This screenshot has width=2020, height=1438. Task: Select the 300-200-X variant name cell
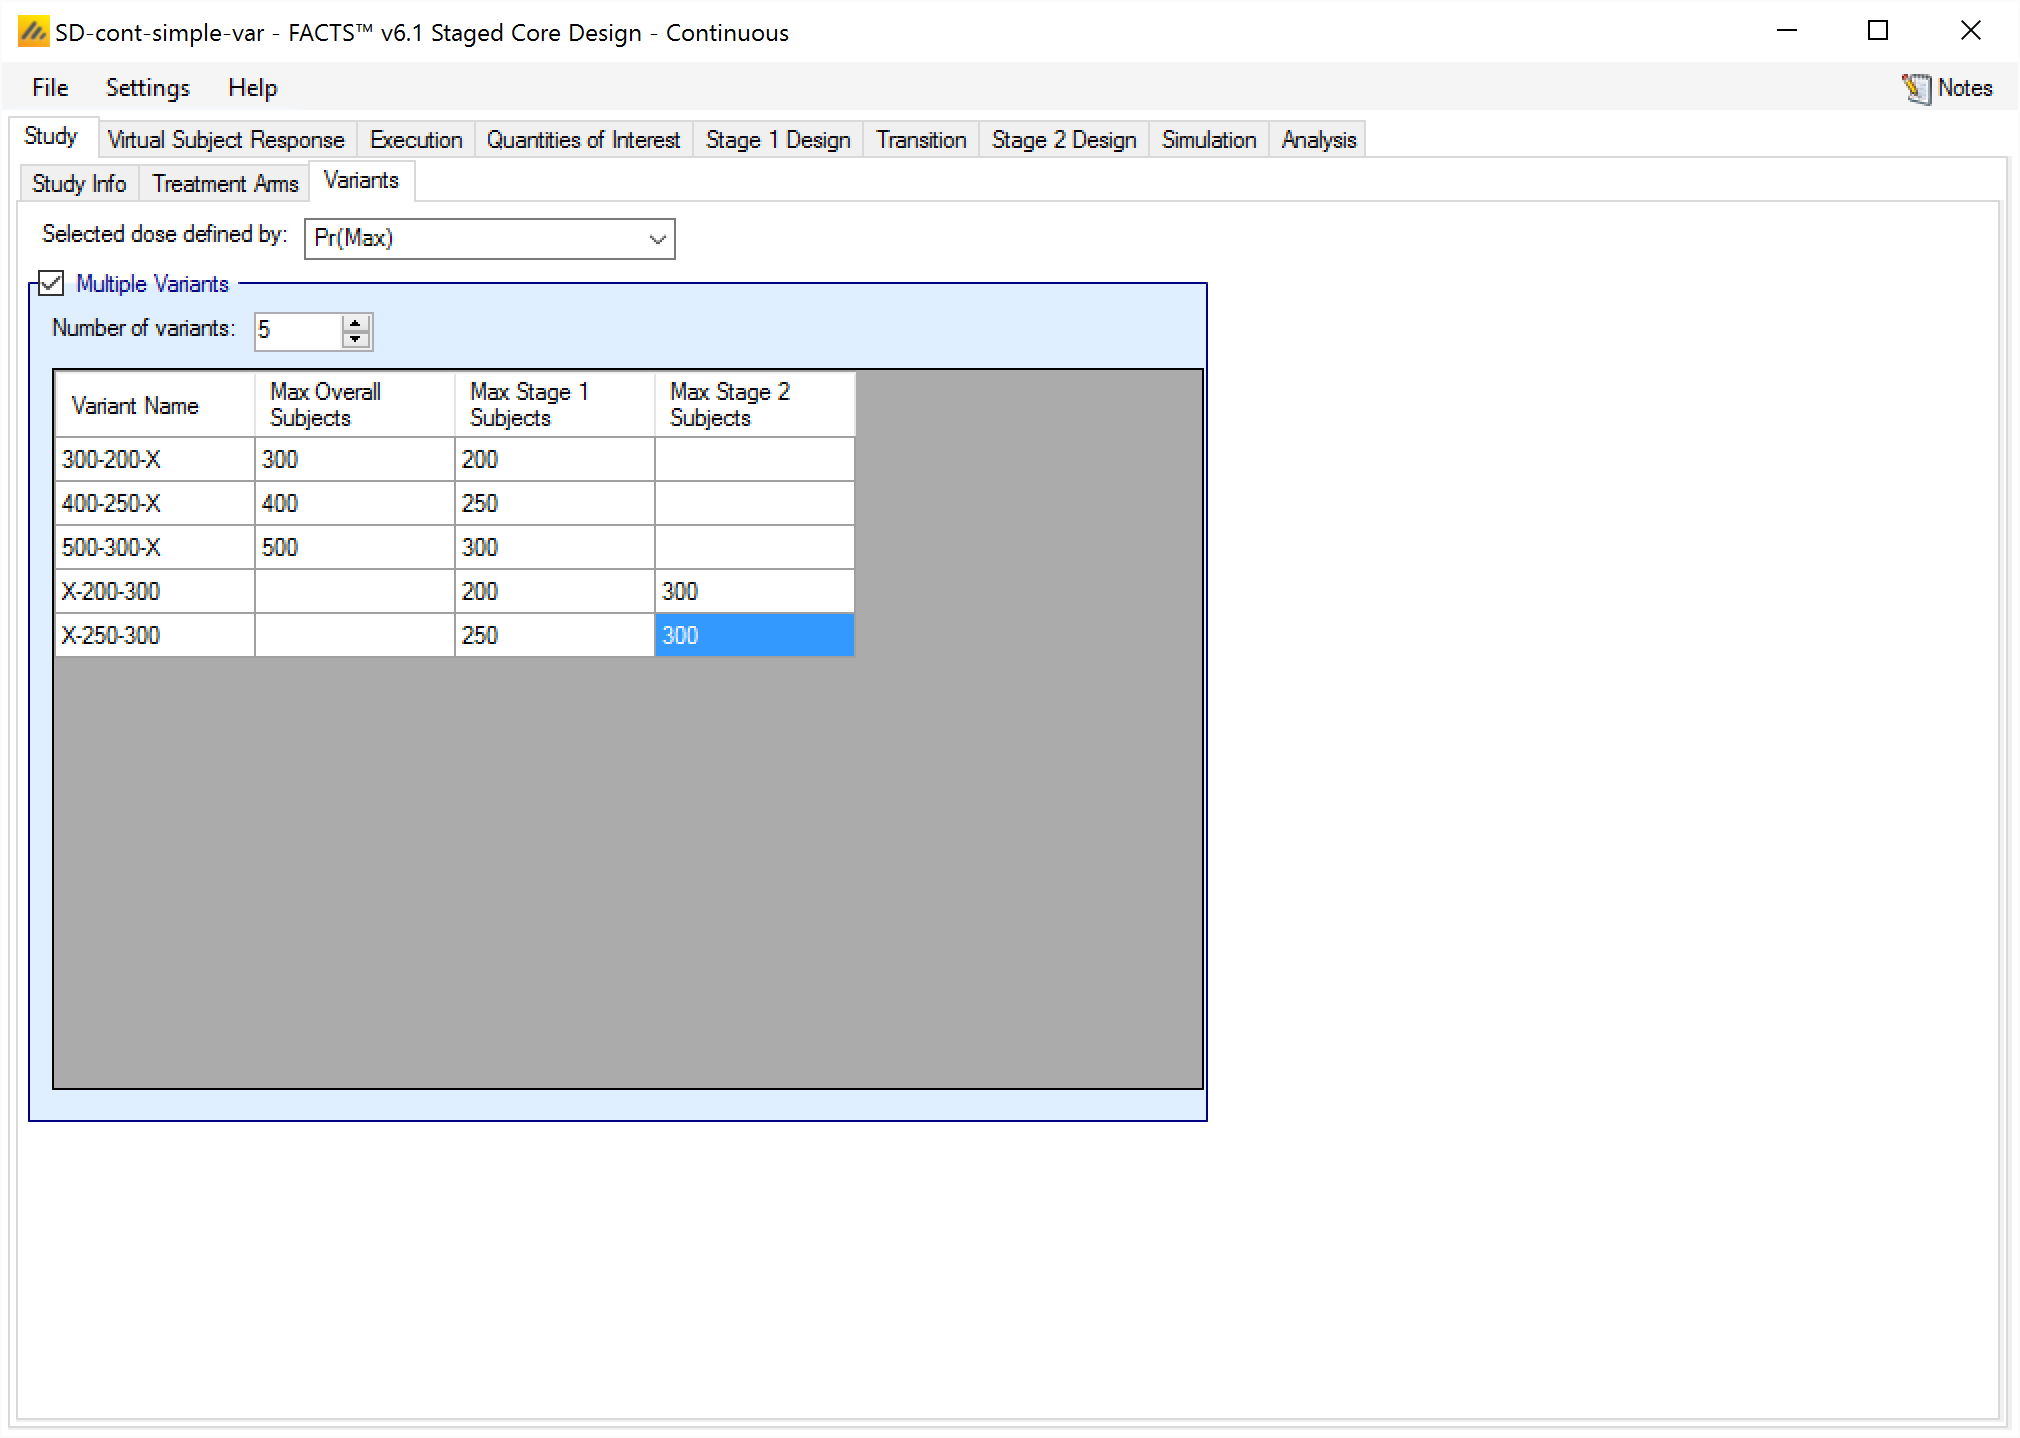[x=155, y=460]
